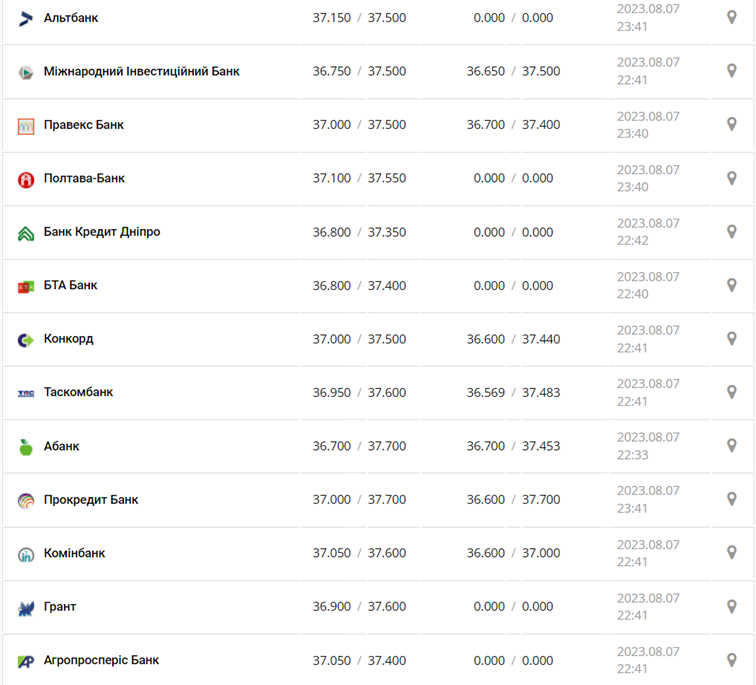Viewport: 756px width, 685px height.
Task: Click the Прокредит Банк logo icon
Action: [26, 500]
